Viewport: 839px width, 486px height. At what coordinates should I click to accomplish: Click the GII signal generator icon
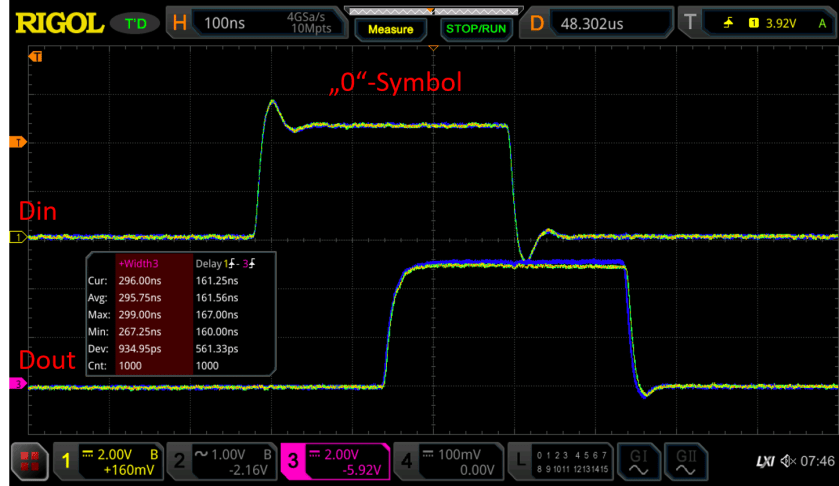(x=686, y=461)
